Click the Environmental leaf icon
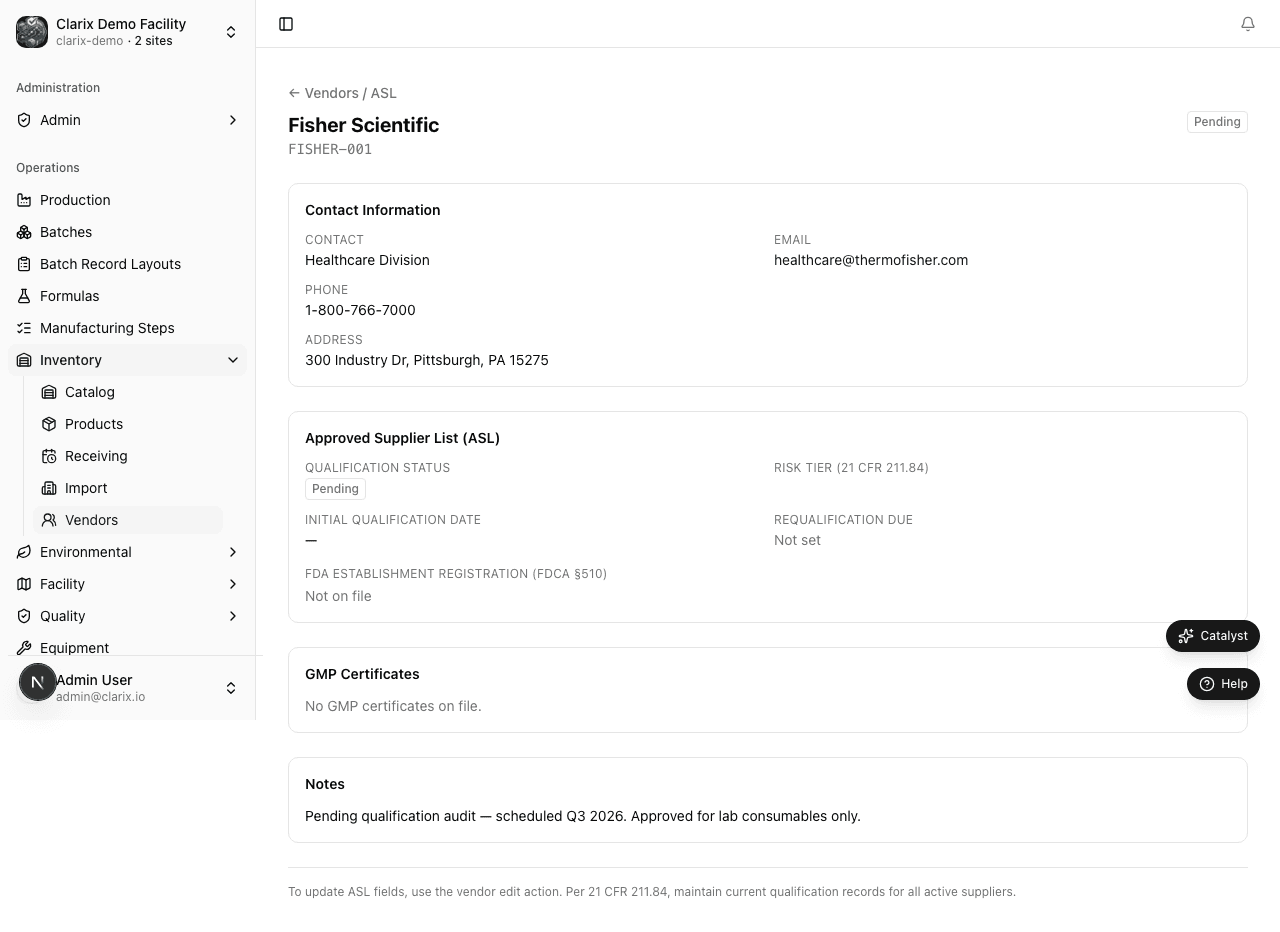This screenshot has width=1280, height=932. 24,552
